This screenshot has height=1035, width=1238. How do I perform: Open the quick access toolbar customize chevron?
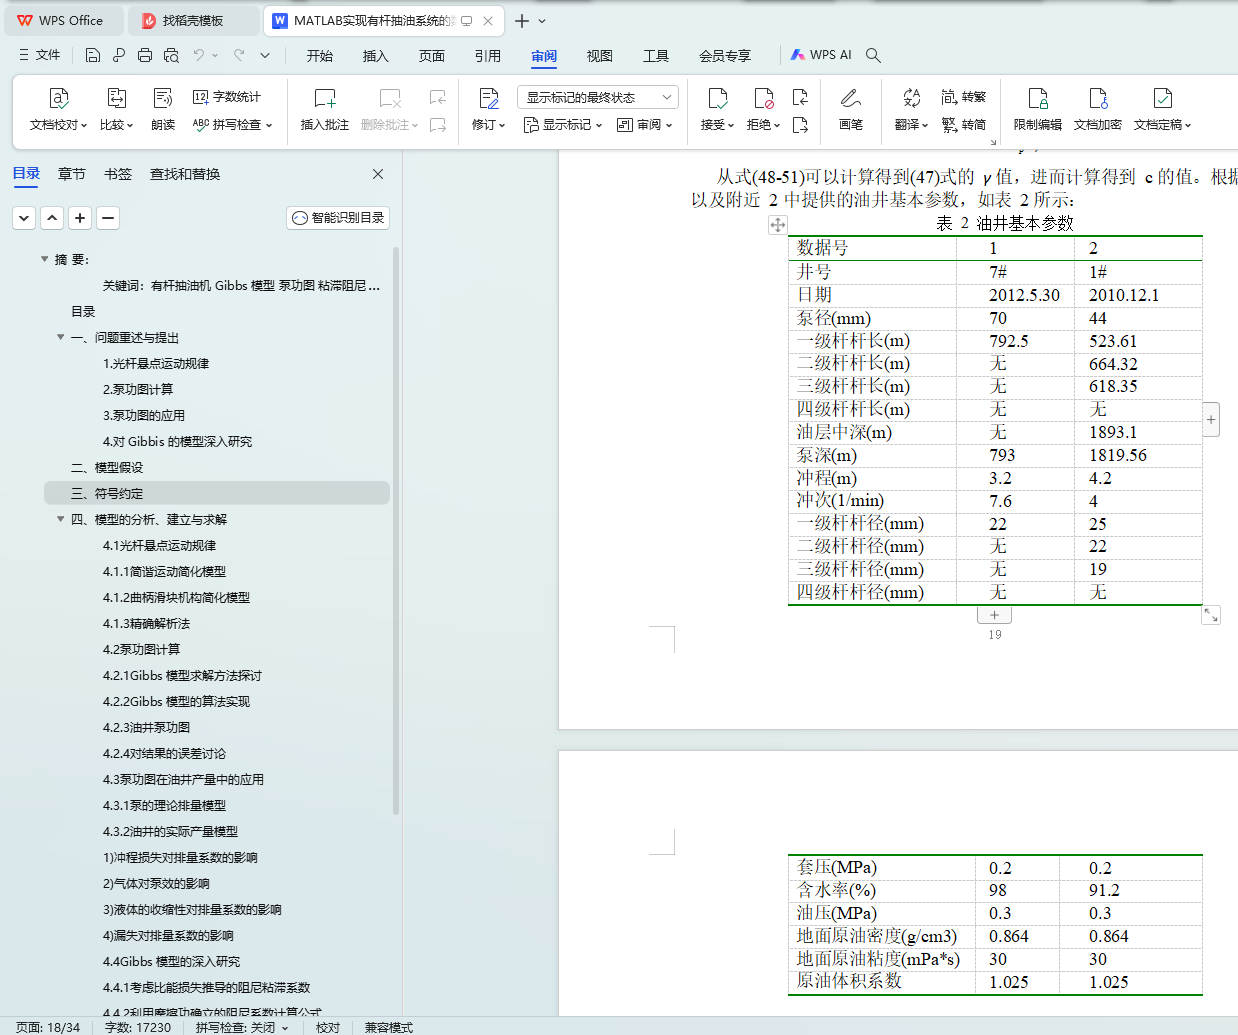(x=265, y=55)
